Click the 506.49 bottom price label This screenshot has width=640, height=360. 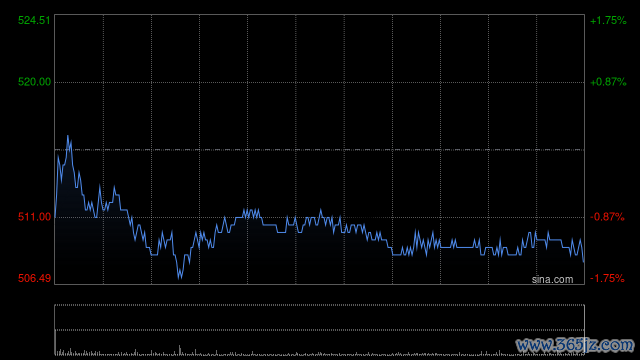[34, 278]
